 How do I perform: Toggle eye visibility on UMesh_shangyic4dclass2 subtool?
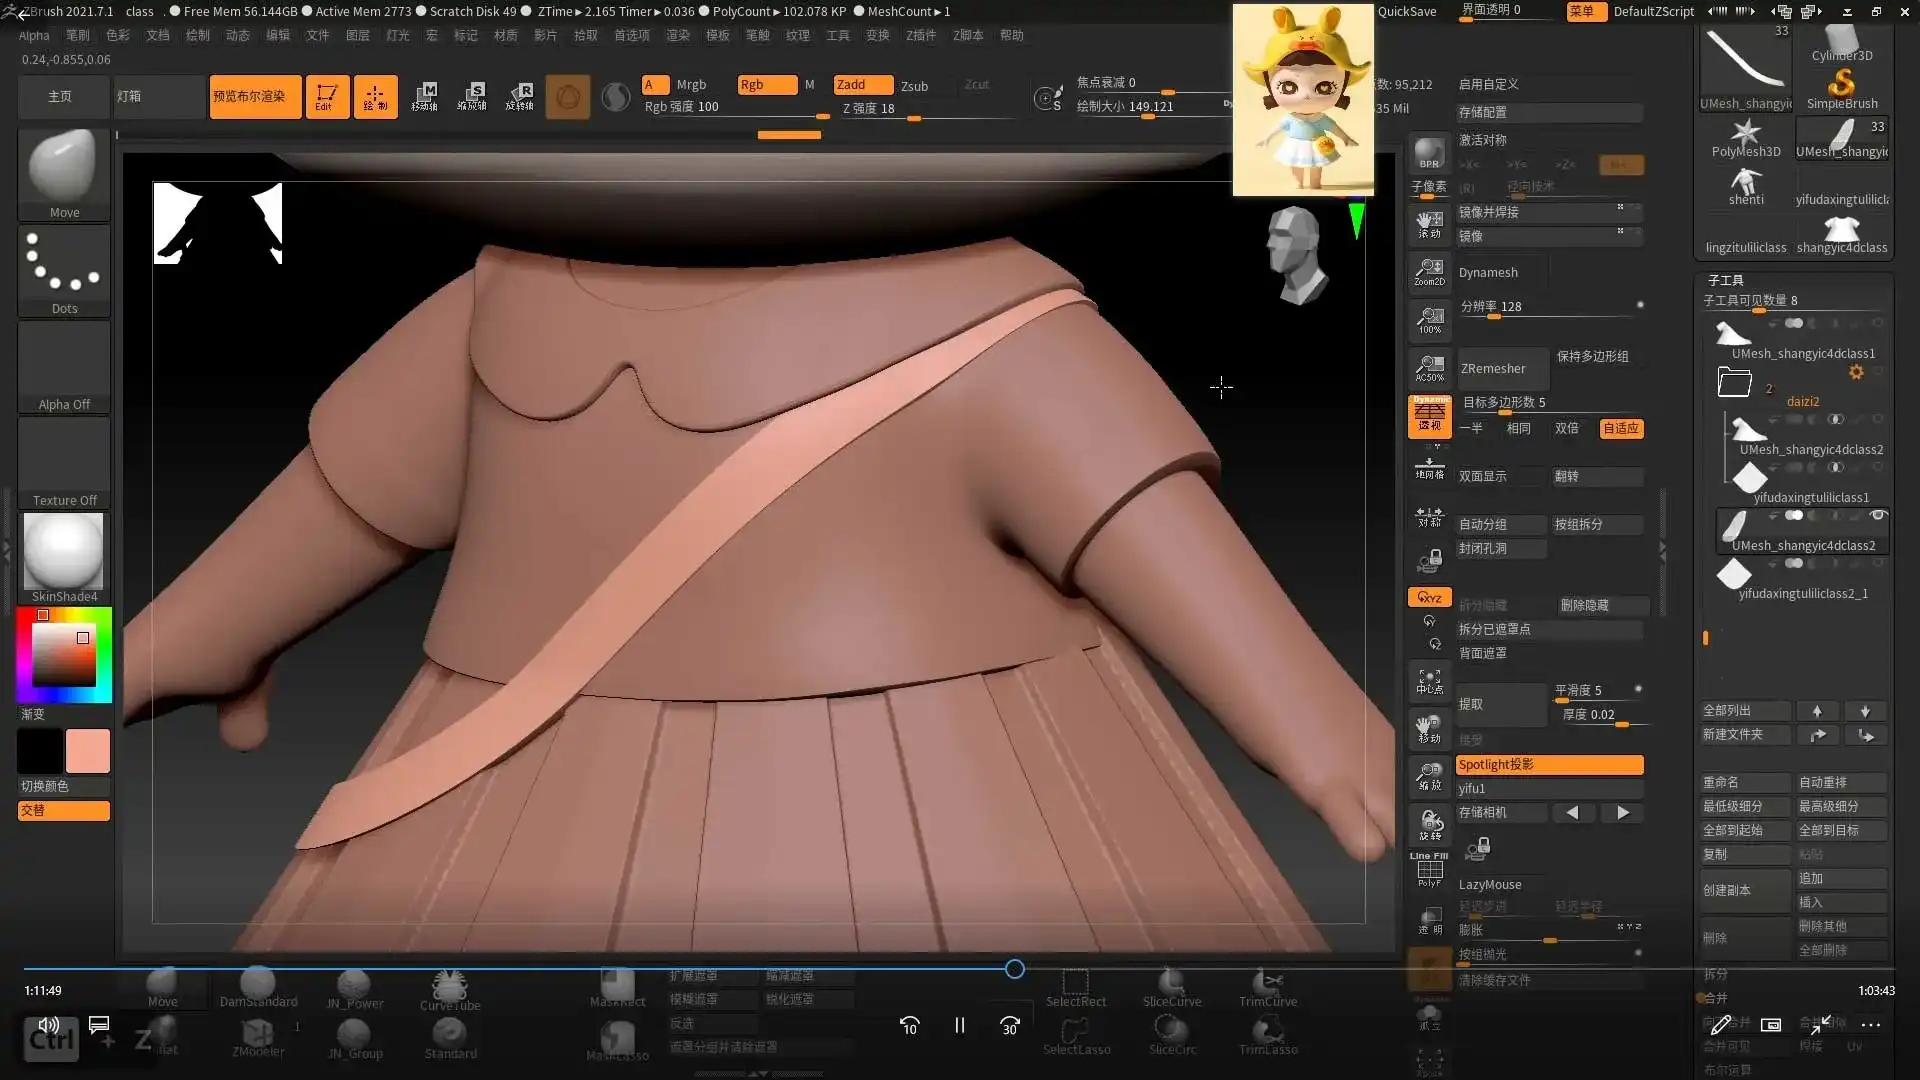(1877, 516)
